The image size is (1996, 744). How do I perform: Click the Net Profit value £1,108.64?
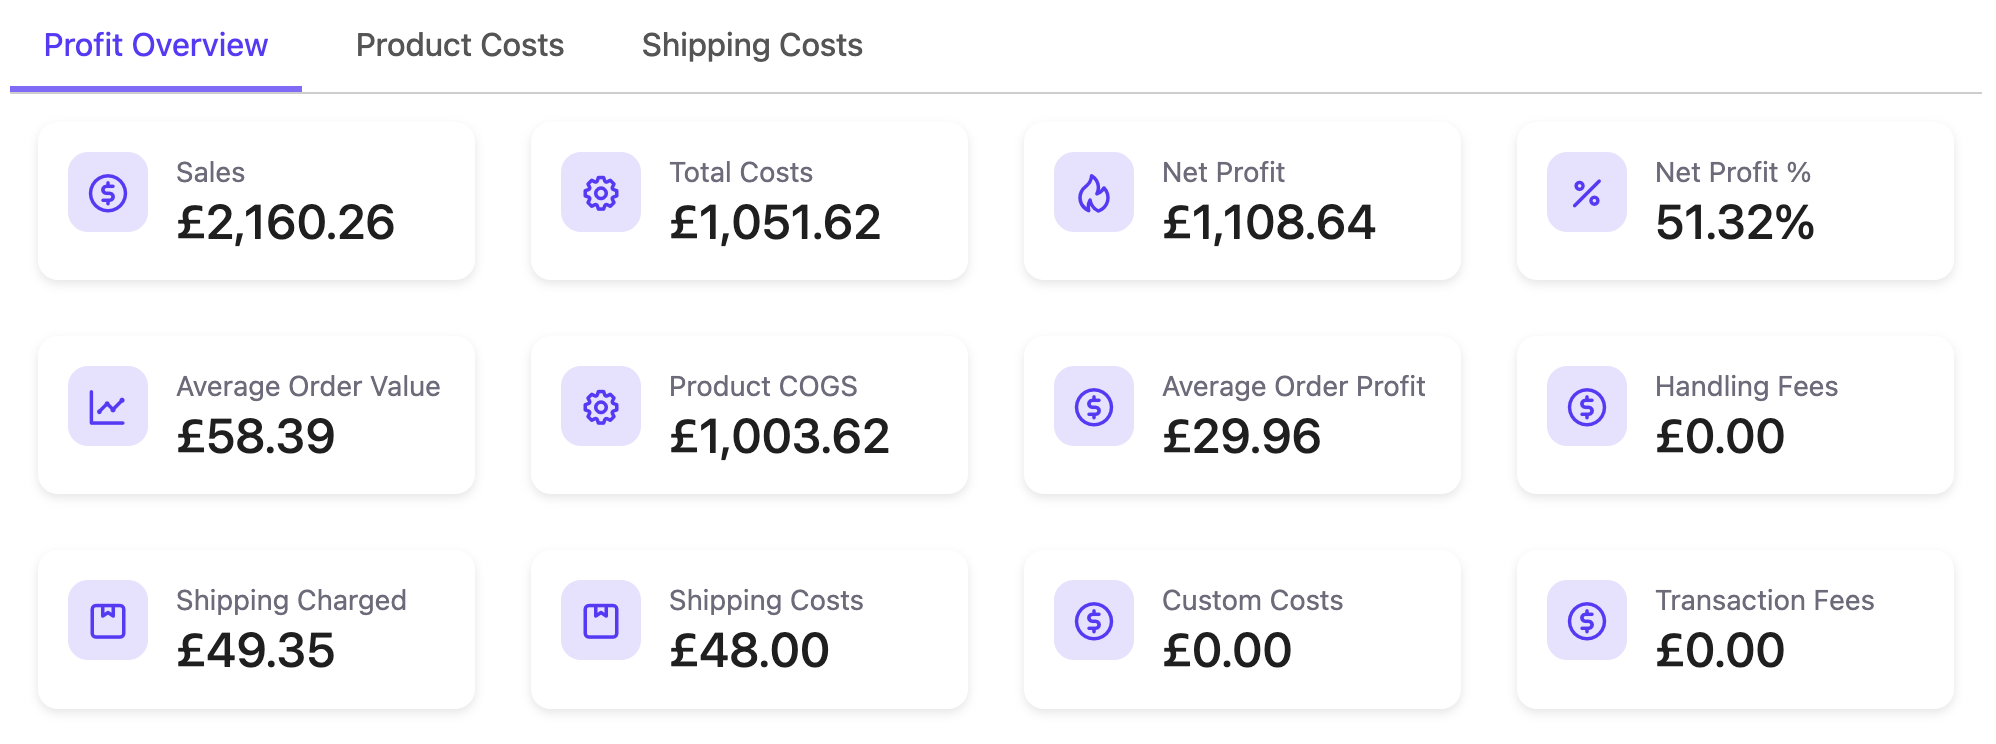pos(1269,222)
